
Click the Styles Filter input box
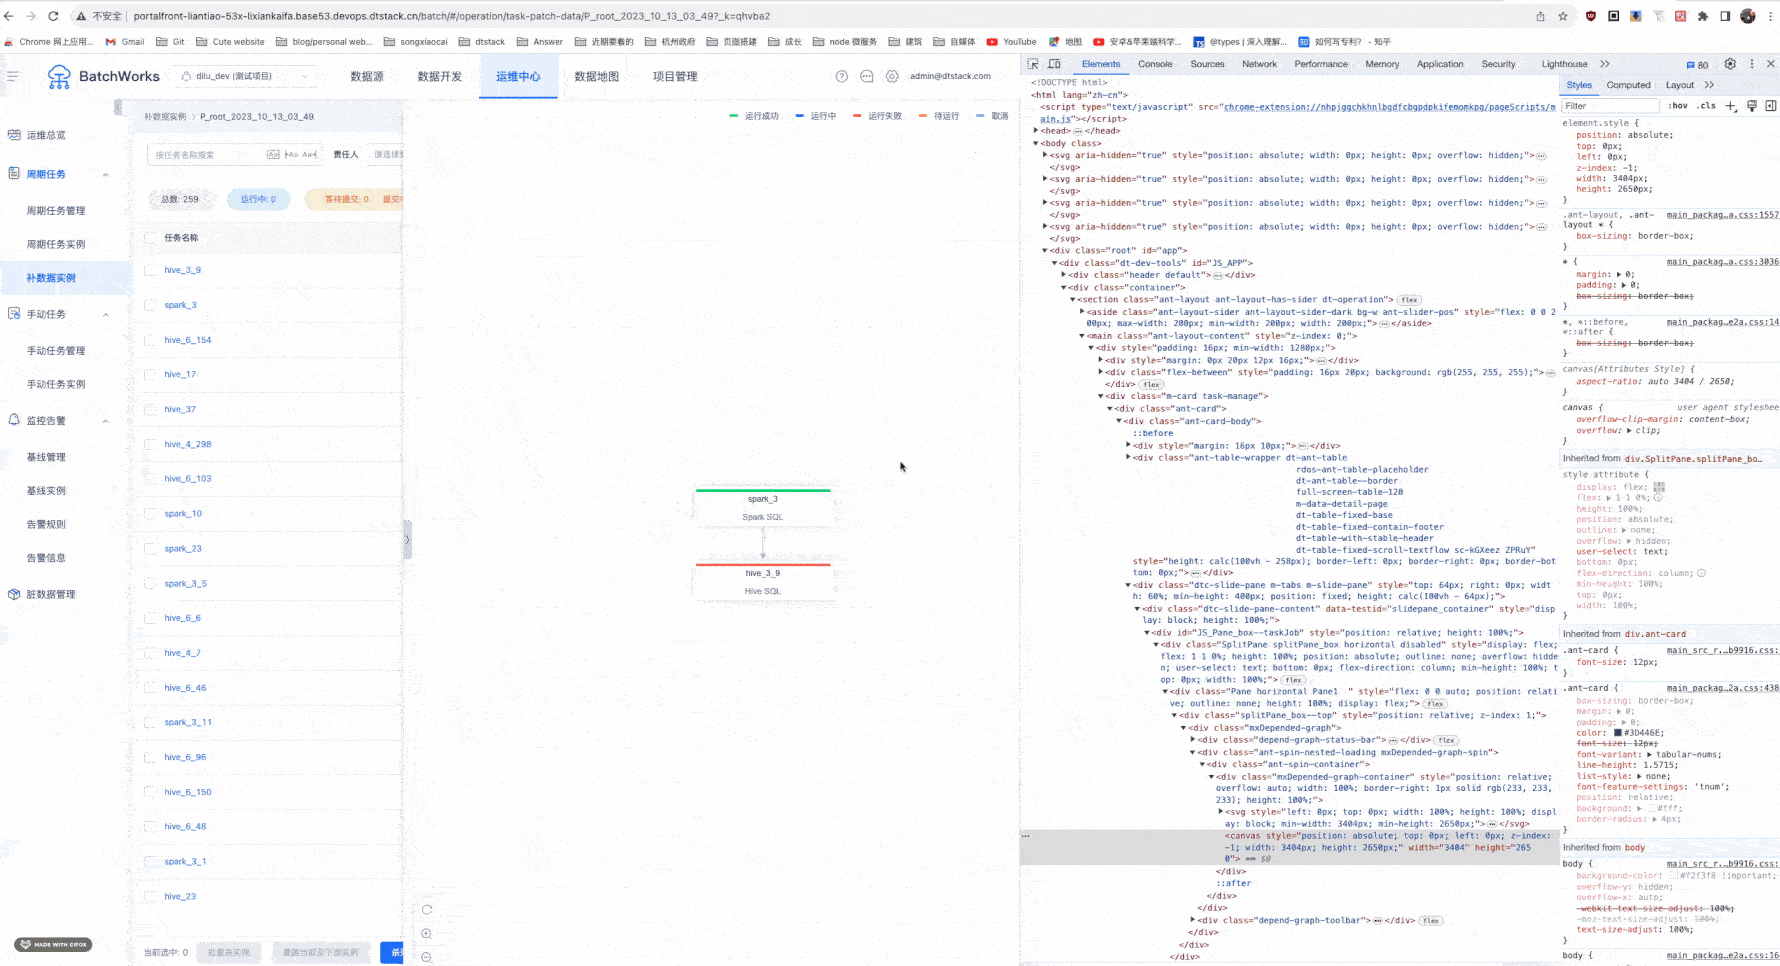point(1612,106)
